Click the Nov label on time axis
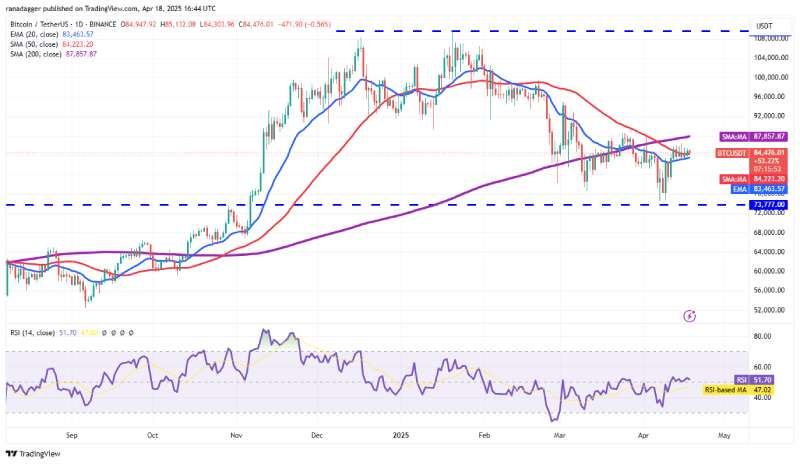The width and height of the screenshot is (800, 464). pyautogui.click(x=236, y=435)
